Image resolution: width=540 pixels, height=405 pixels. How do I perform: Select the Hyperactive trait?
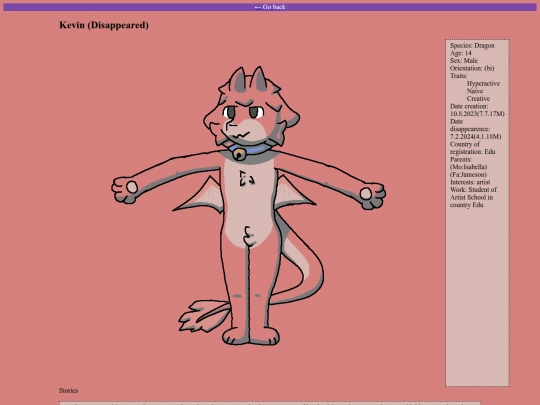[x=483, y=83]
